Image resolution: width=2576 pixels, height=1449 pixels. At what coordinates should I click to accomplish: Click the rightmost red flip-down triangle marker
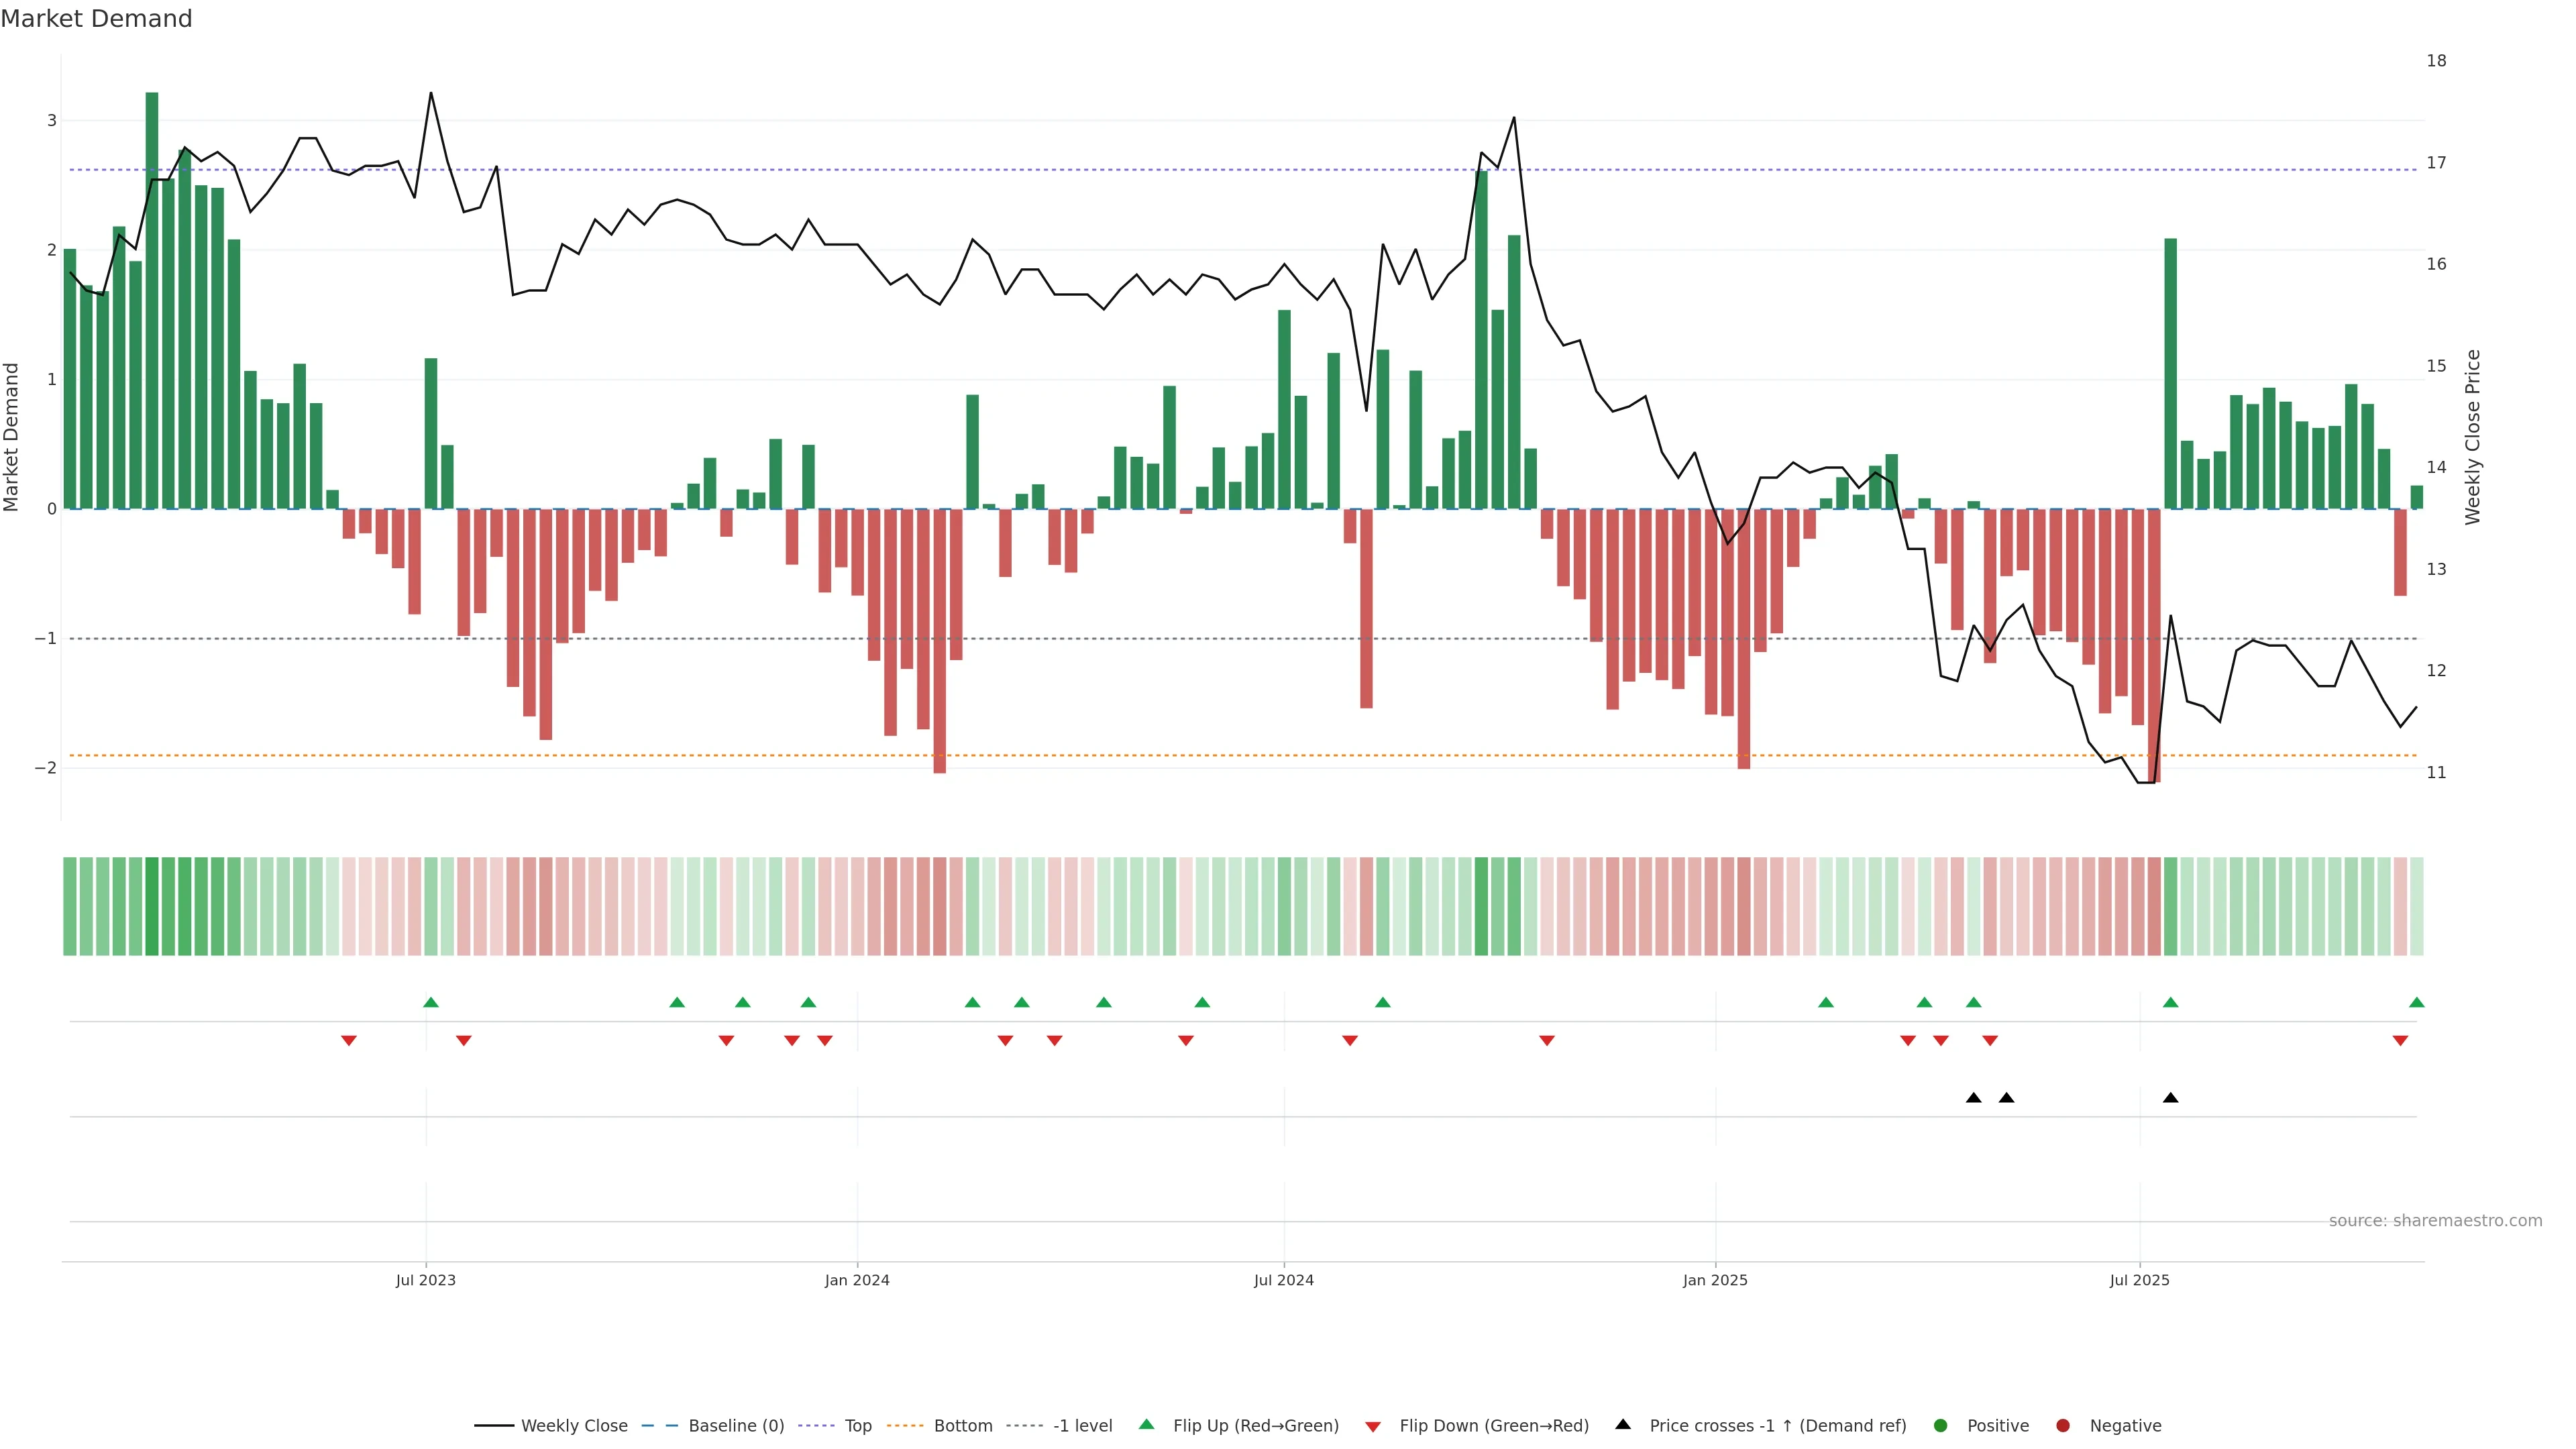pos(2400,1041)
